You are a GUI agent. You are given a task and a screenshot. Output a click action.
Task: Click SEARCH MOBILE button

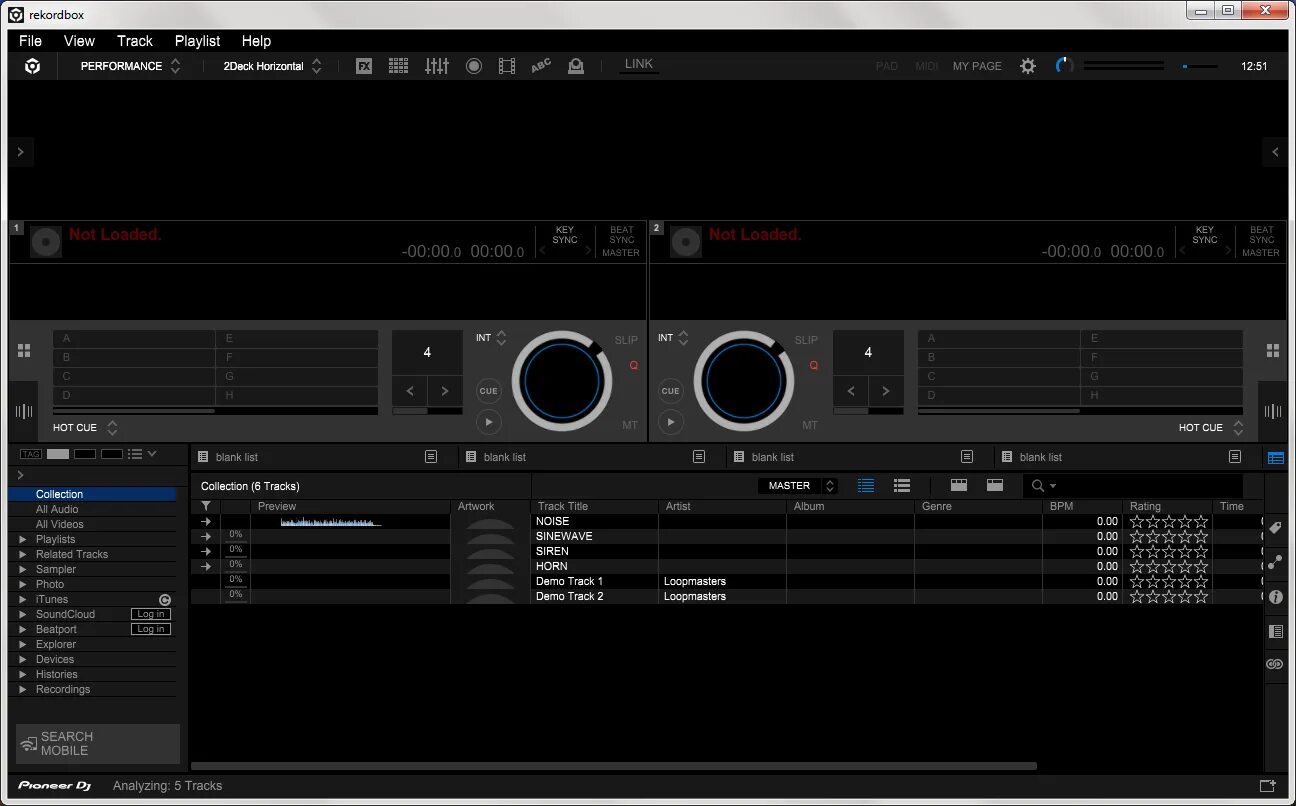coord(98,744)
